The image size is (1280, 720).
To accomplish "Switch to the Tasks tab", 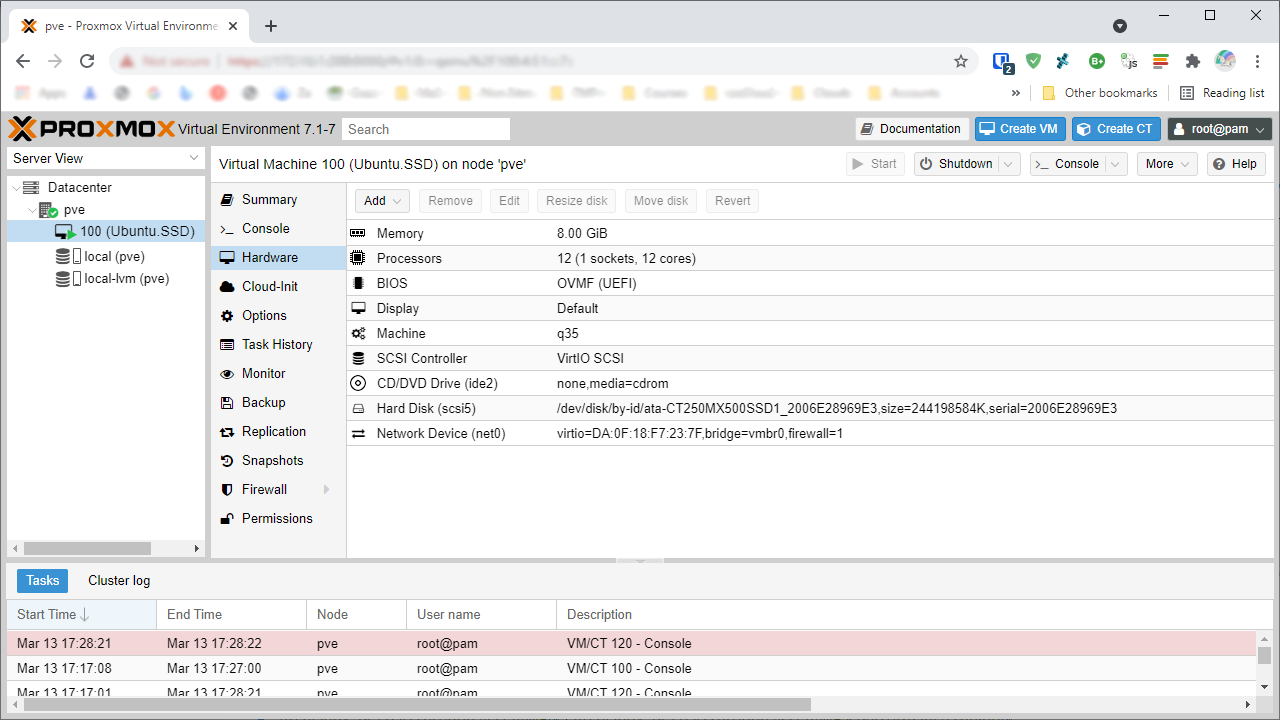I will point(43,580).
